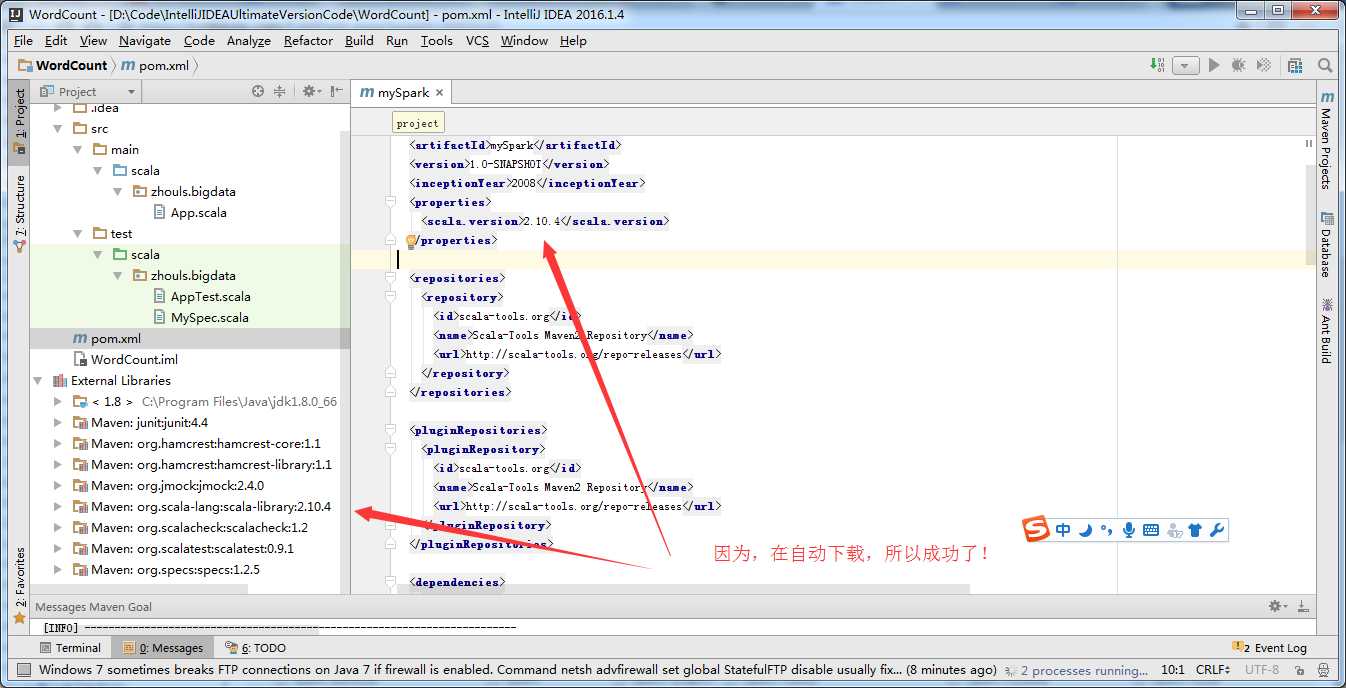Open Project panel settings gear

pos(310,91)
